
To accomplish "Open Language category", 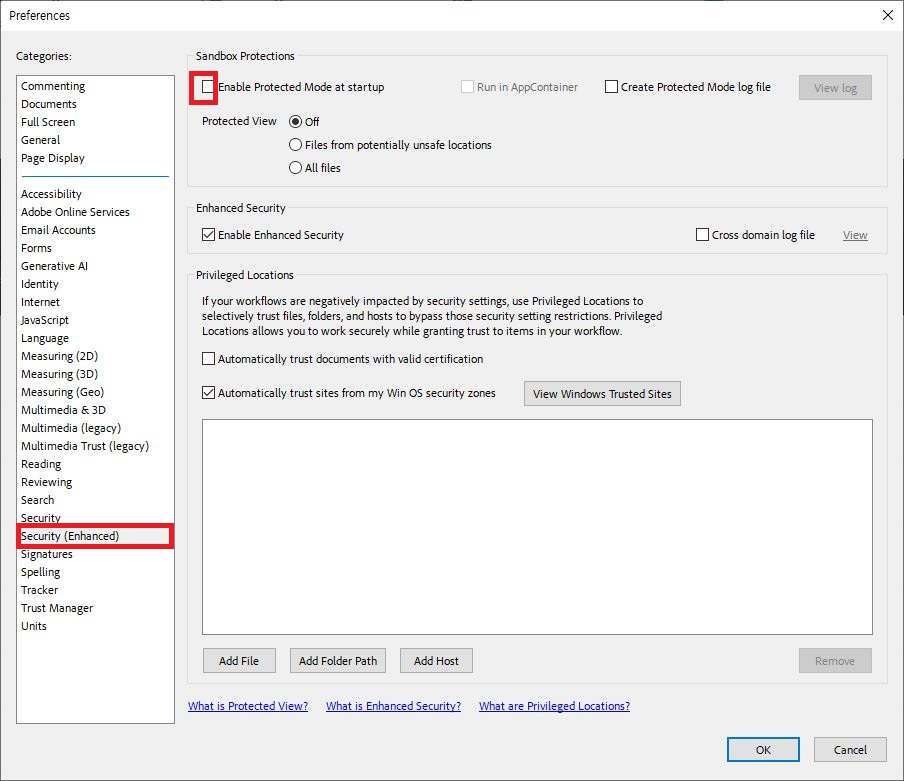I will pyautogui.click(x=45, y=338).
